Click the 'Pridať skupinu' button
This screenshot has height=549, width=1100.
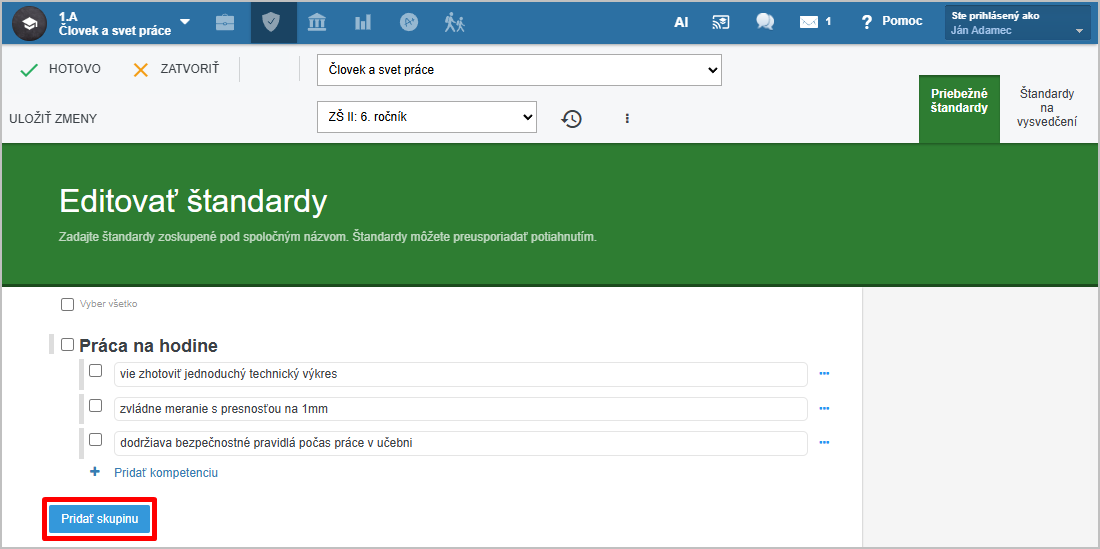coord(99,519)
